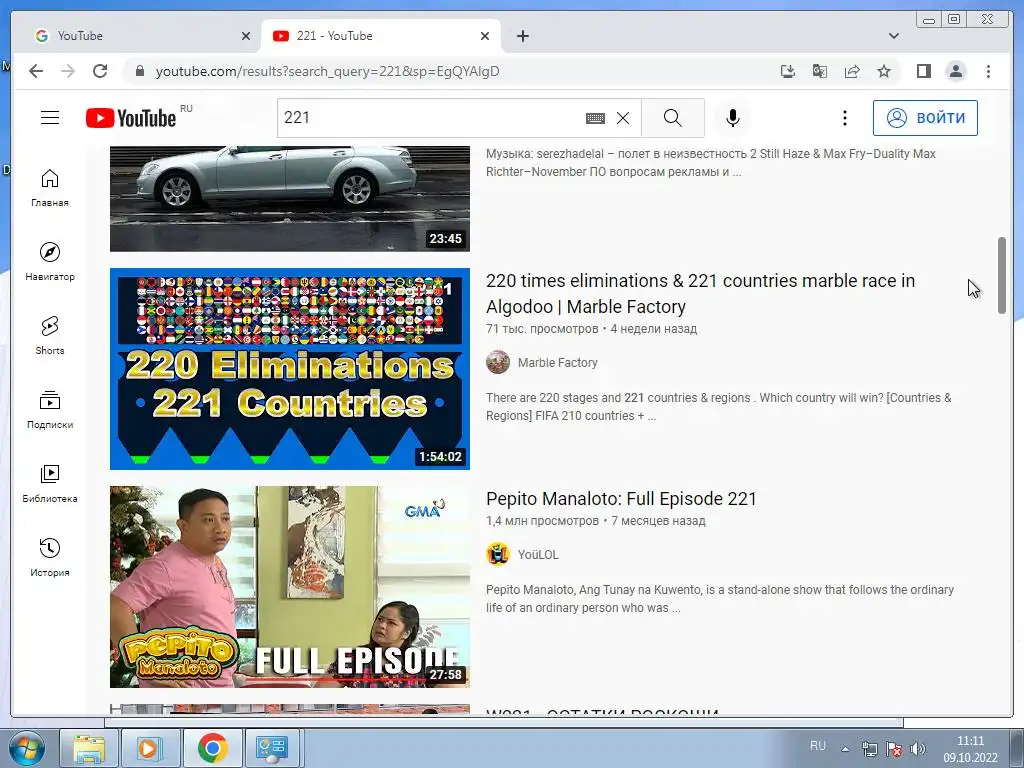Click the browser address bar URL
This screenshot has width=1024, height=768.
pyautogui.click(x=327, y=71)
